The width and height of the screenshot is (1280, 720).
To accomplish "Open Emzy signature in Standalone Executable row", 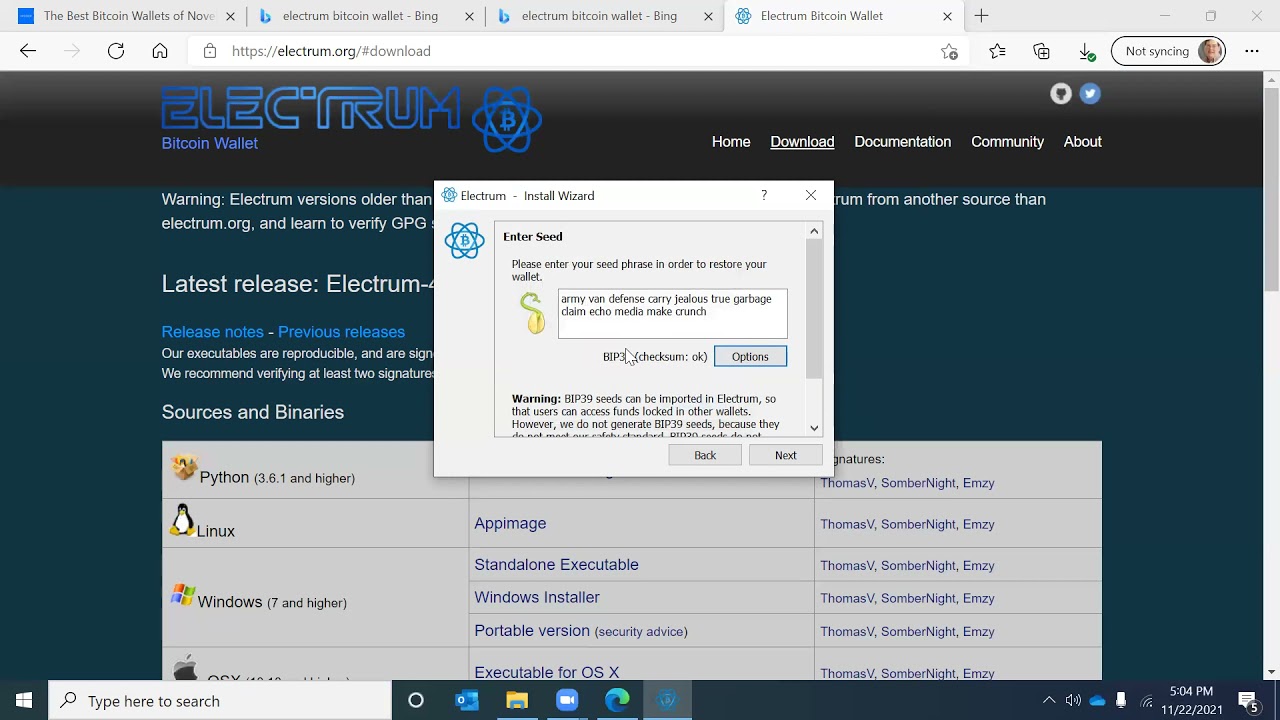I will coord(978,565).
